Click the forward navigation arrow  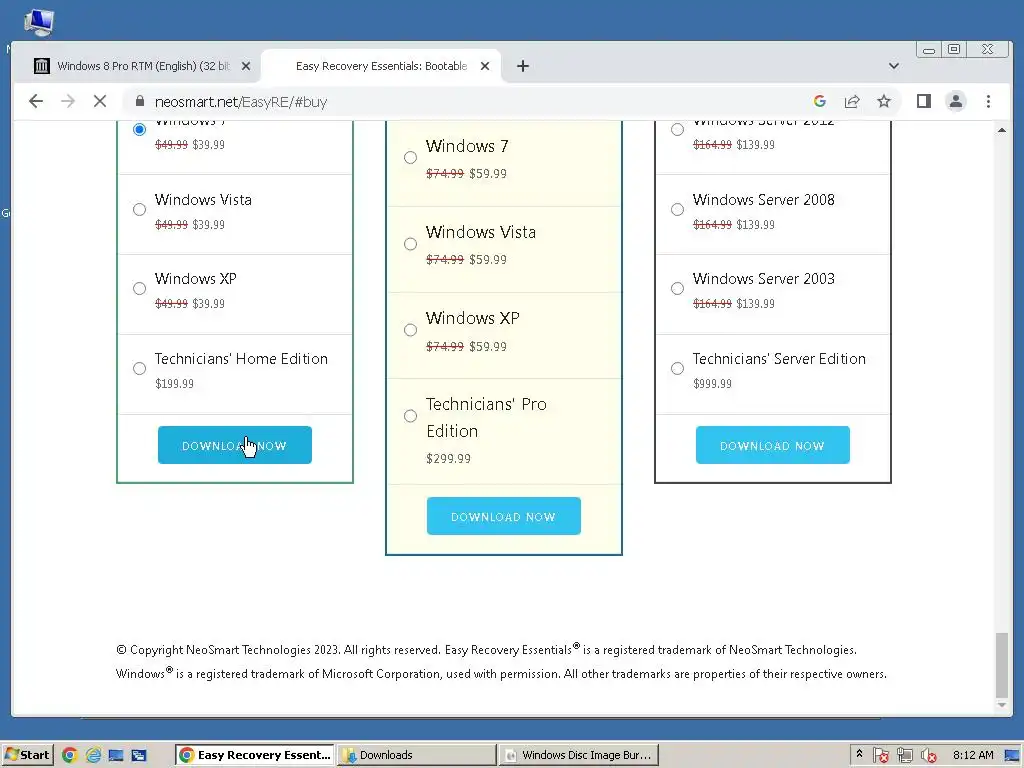point(68,101)
